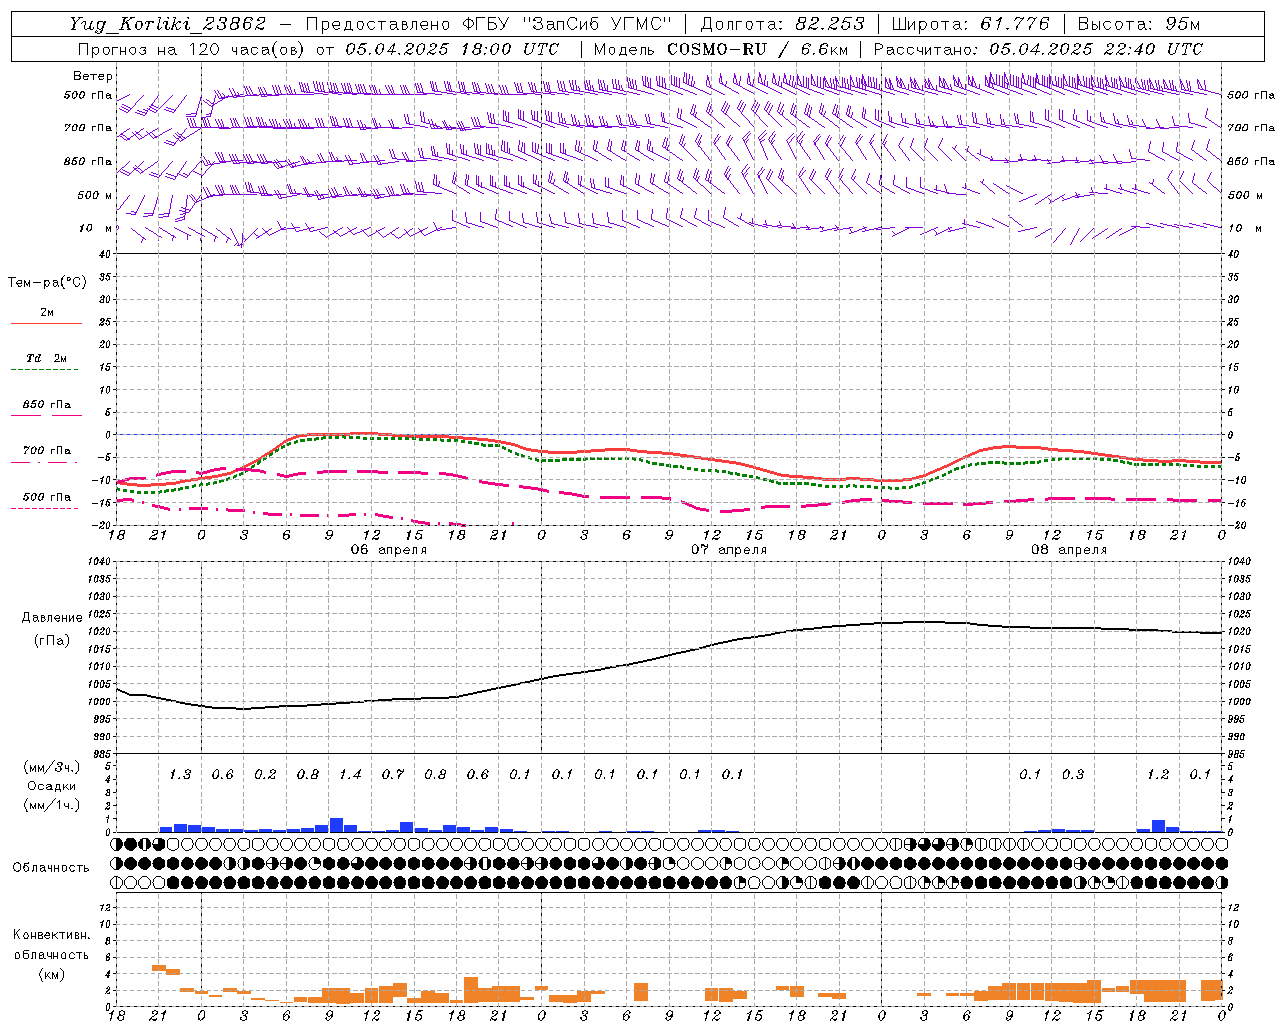Click the 'Ветер' wind panel label
1280x1024 pixels.
(92, 76)
